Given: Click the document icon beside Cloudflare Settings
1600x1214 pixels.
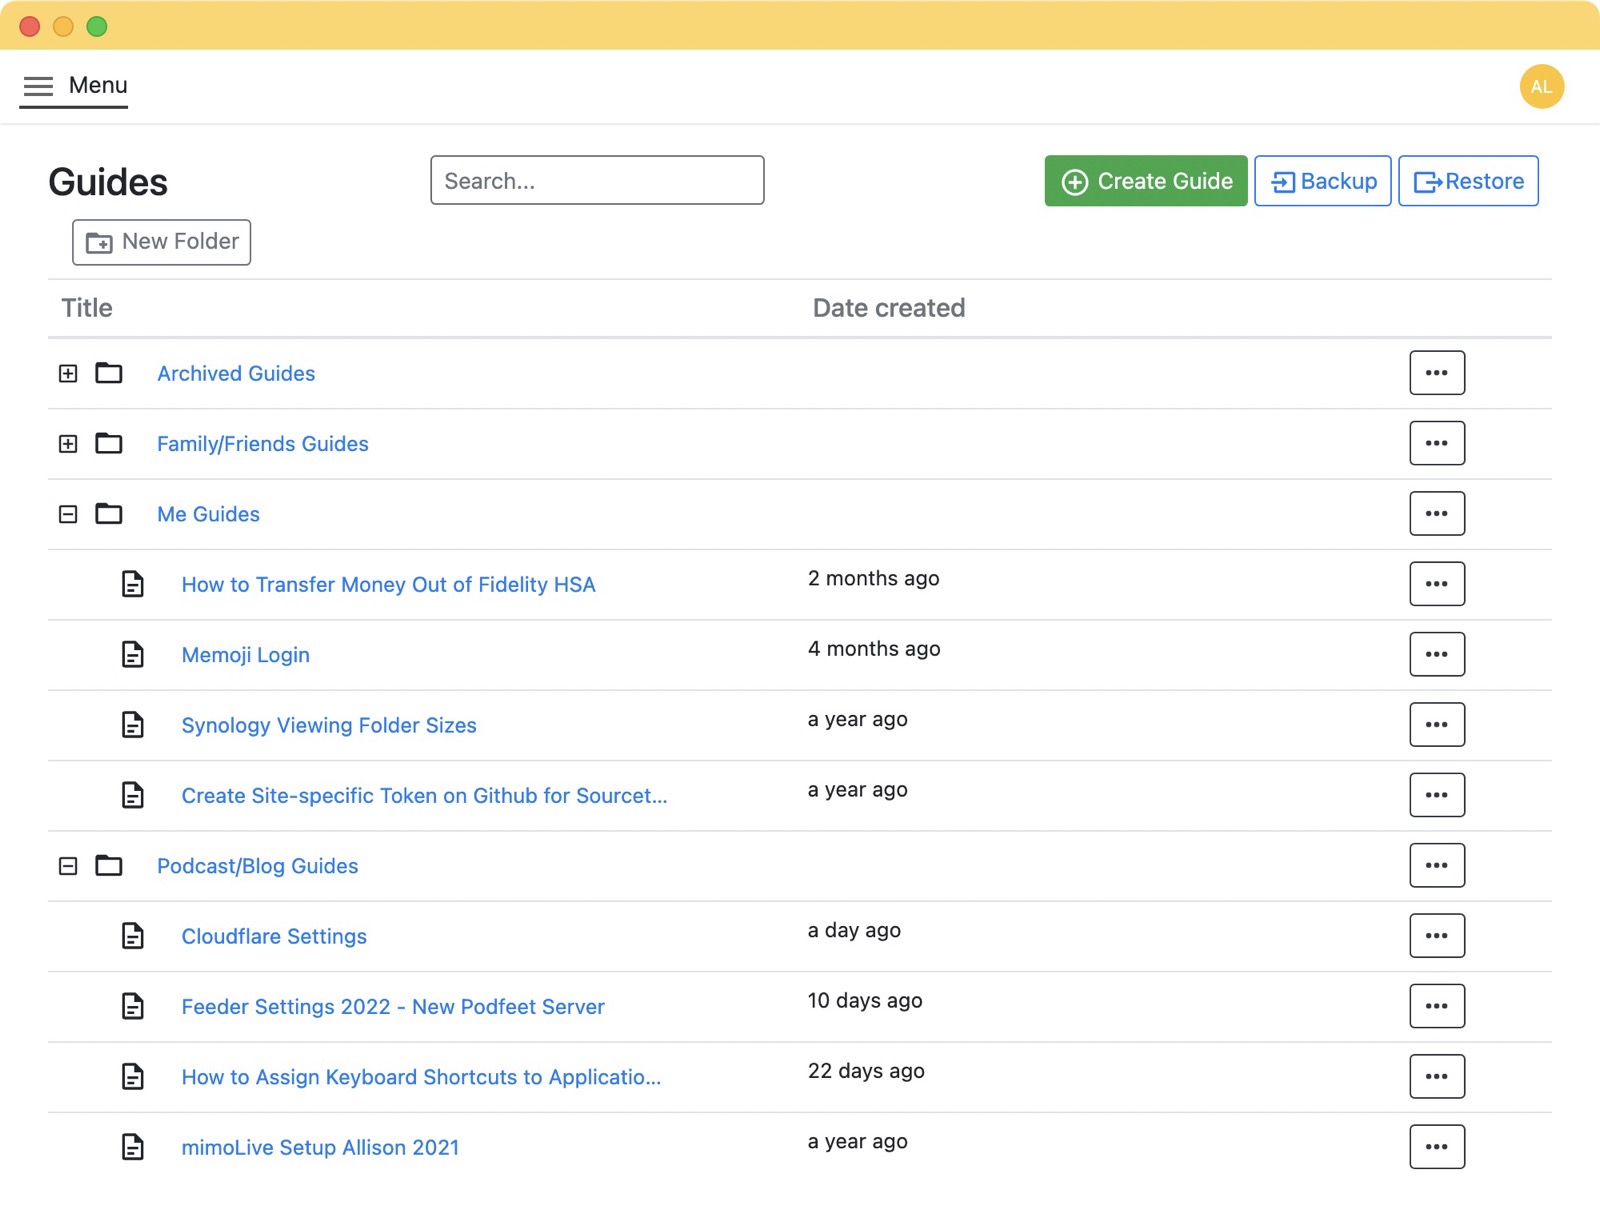Looking at the screenshot, I should tap(133, 936).
